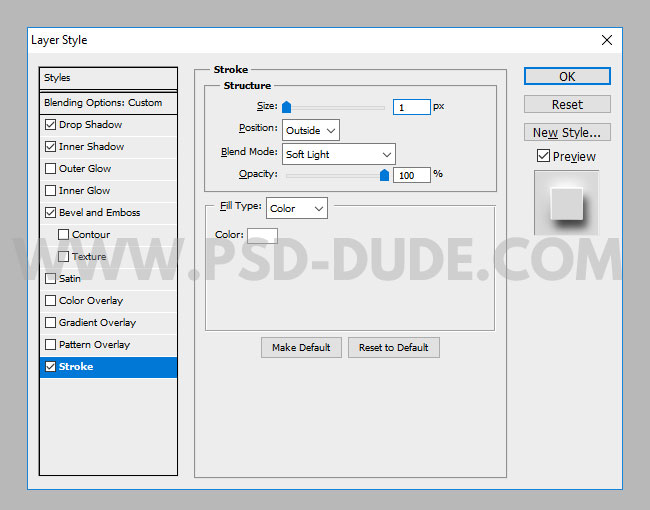
Task: Enable the Satin checkbox
Action: 51,278
